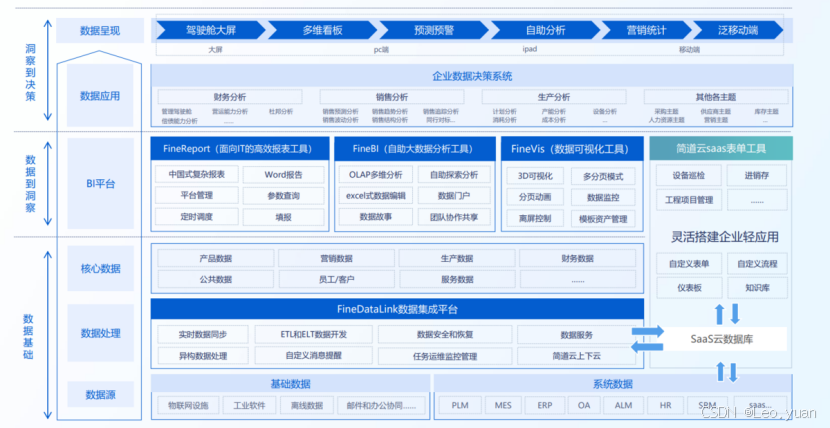Screen dimensions: 830x428
Task: Select the 核心数据 layer label
Action: click(100, 268)
